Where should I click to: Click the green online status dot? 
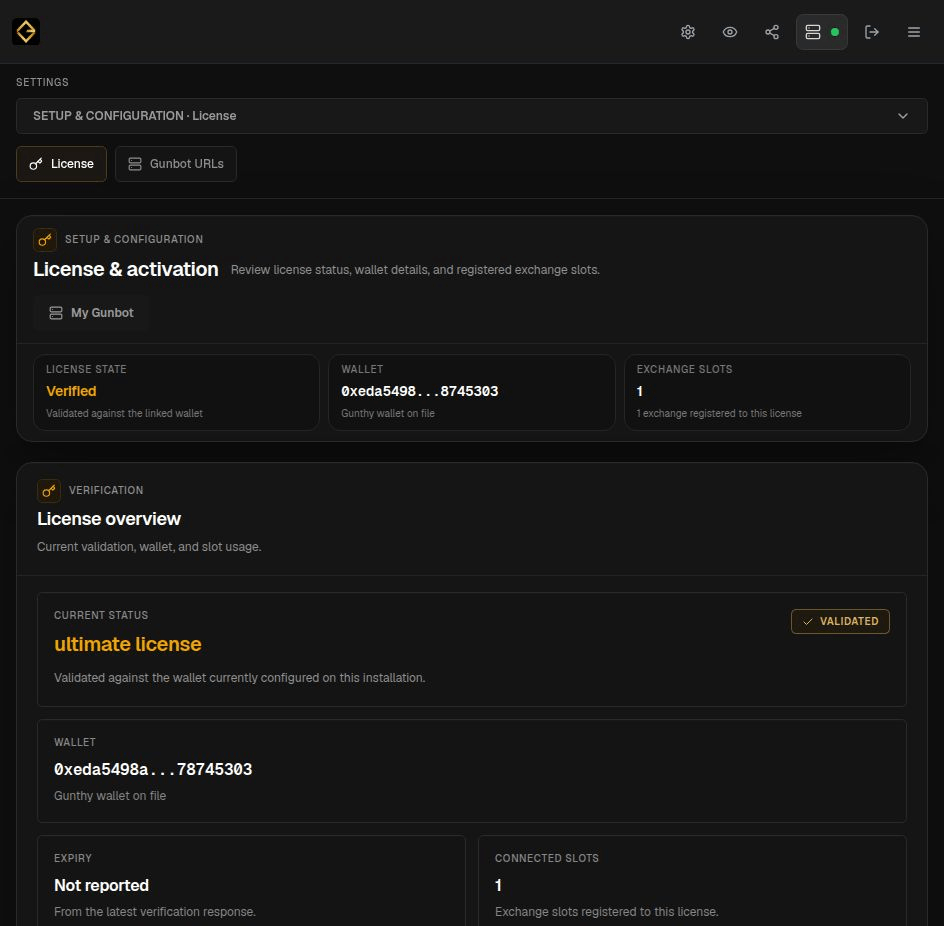click(x=834, y=32)
